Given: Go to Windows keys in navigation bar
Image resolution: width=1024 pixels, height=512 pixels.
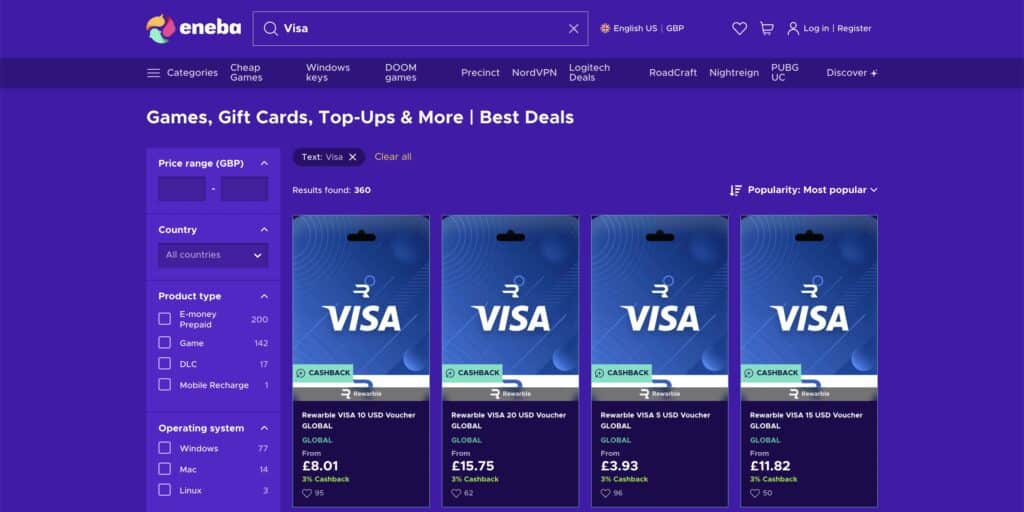Looking at the screenshot, I should coord(328,72).
